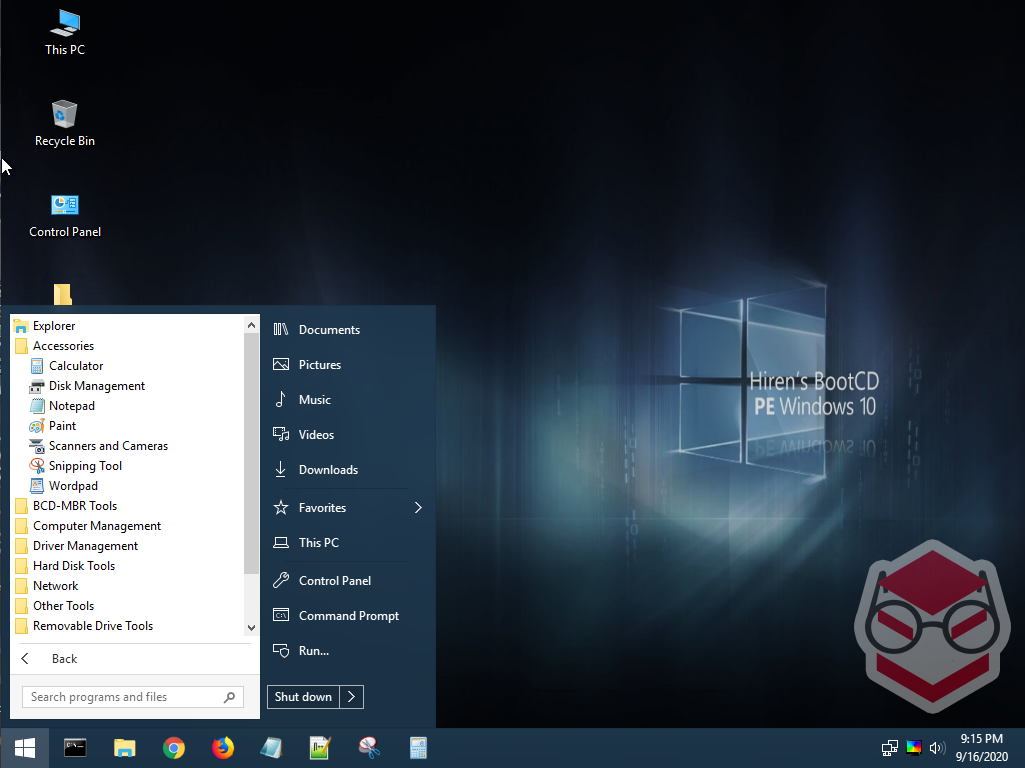Open shut down options arrow
Image resolution: width=1025 pixels, height=768 pixels.
coord(352,697)
